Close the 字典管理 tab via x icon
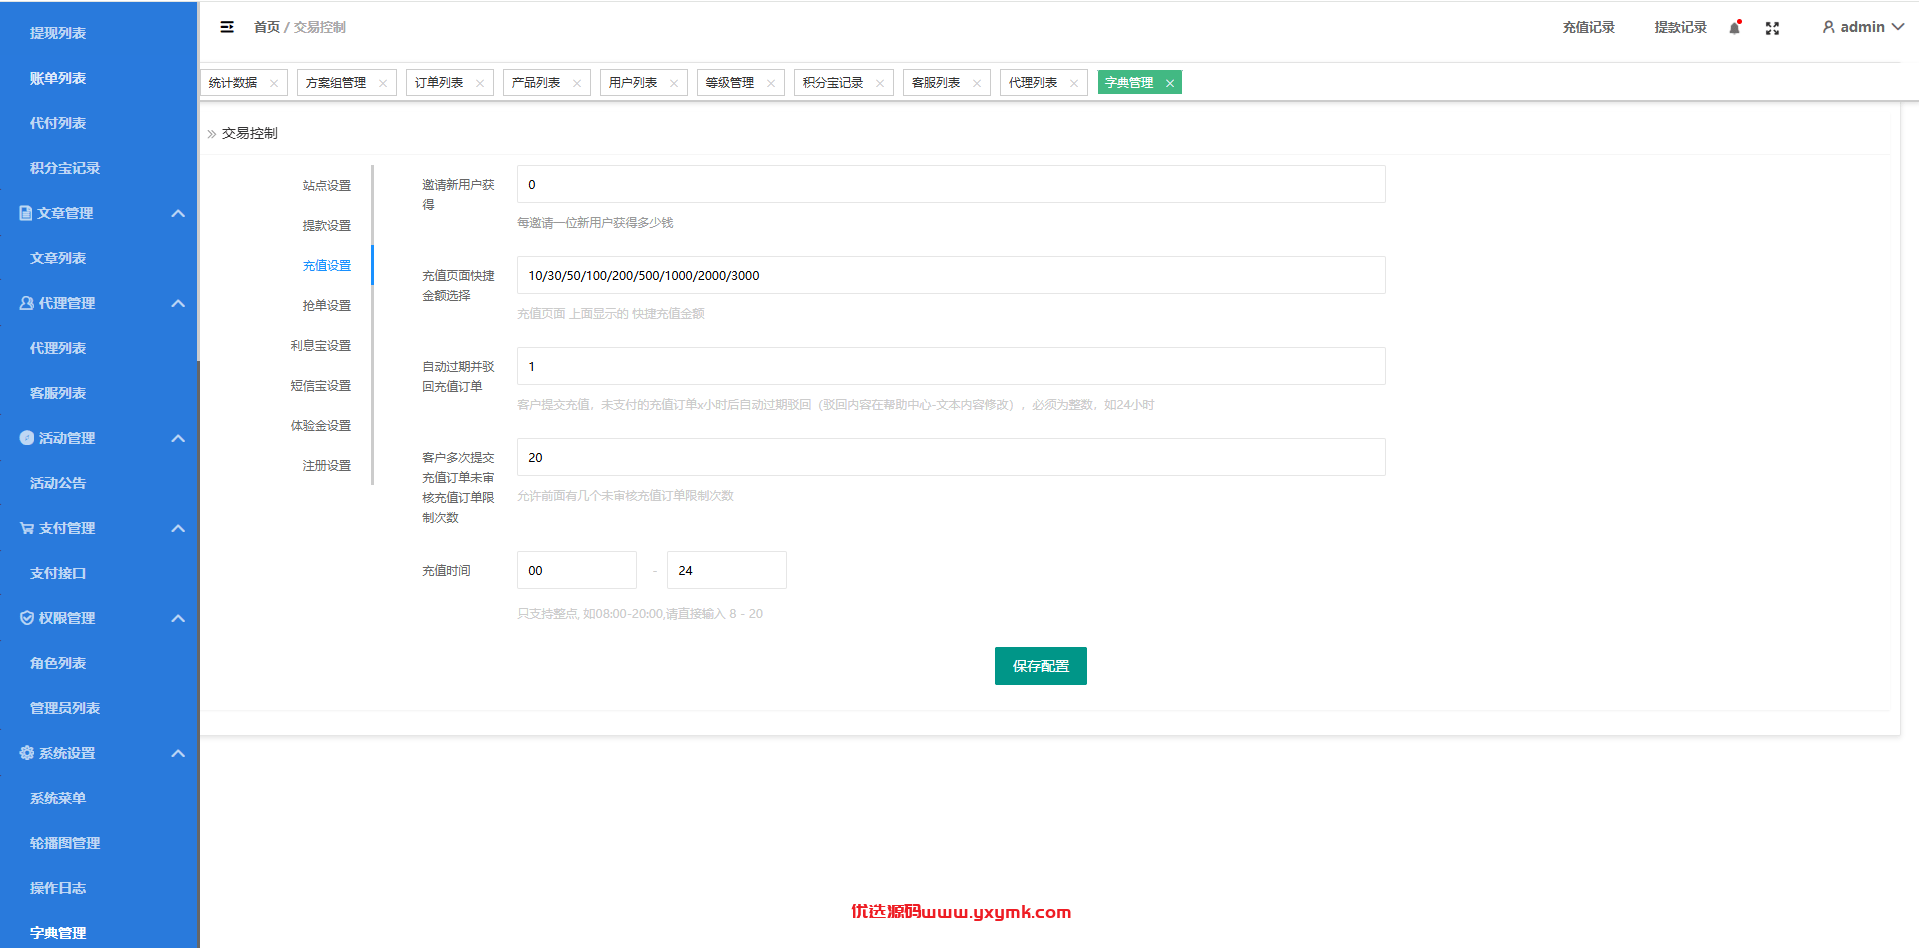This screenshot has width=1919, height=948. click(1170, 83)
